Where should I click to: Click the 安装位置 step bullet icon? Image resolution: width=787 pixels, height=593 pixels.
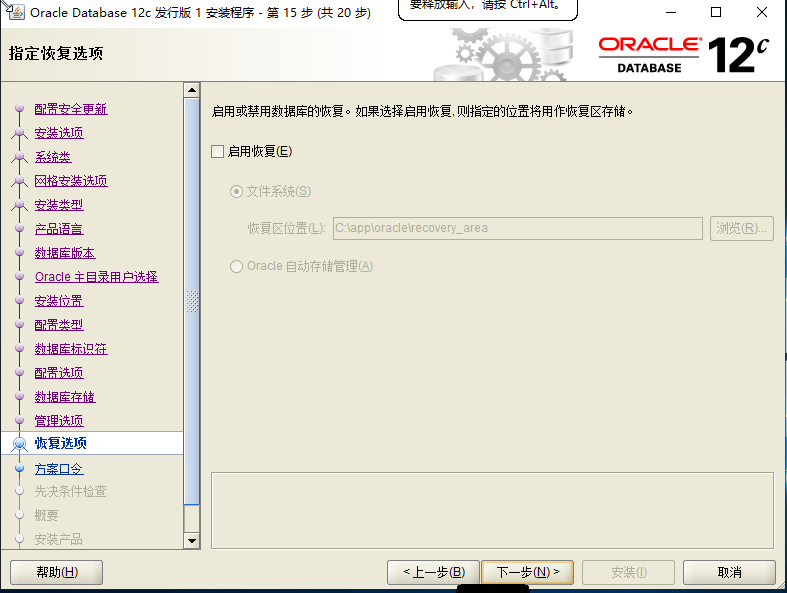coord(20,300)
